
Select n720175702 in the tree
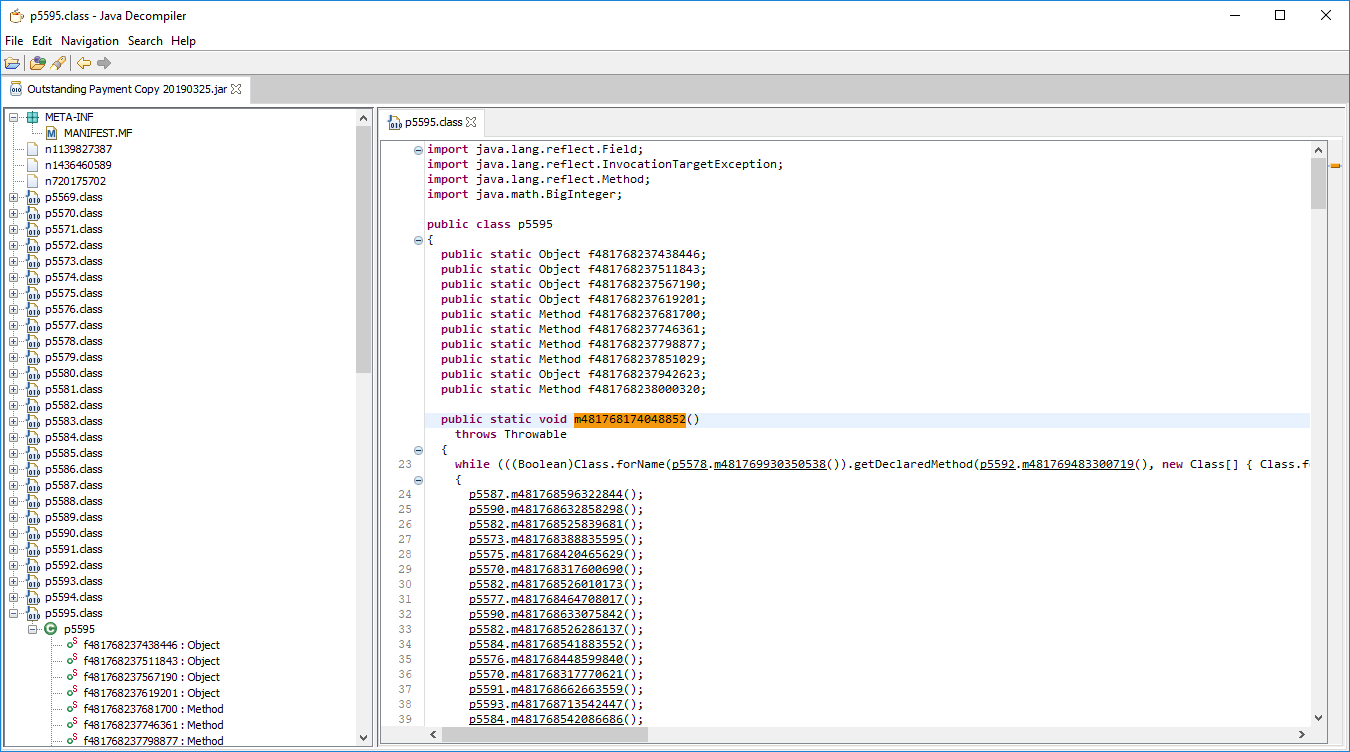[75, 181]
